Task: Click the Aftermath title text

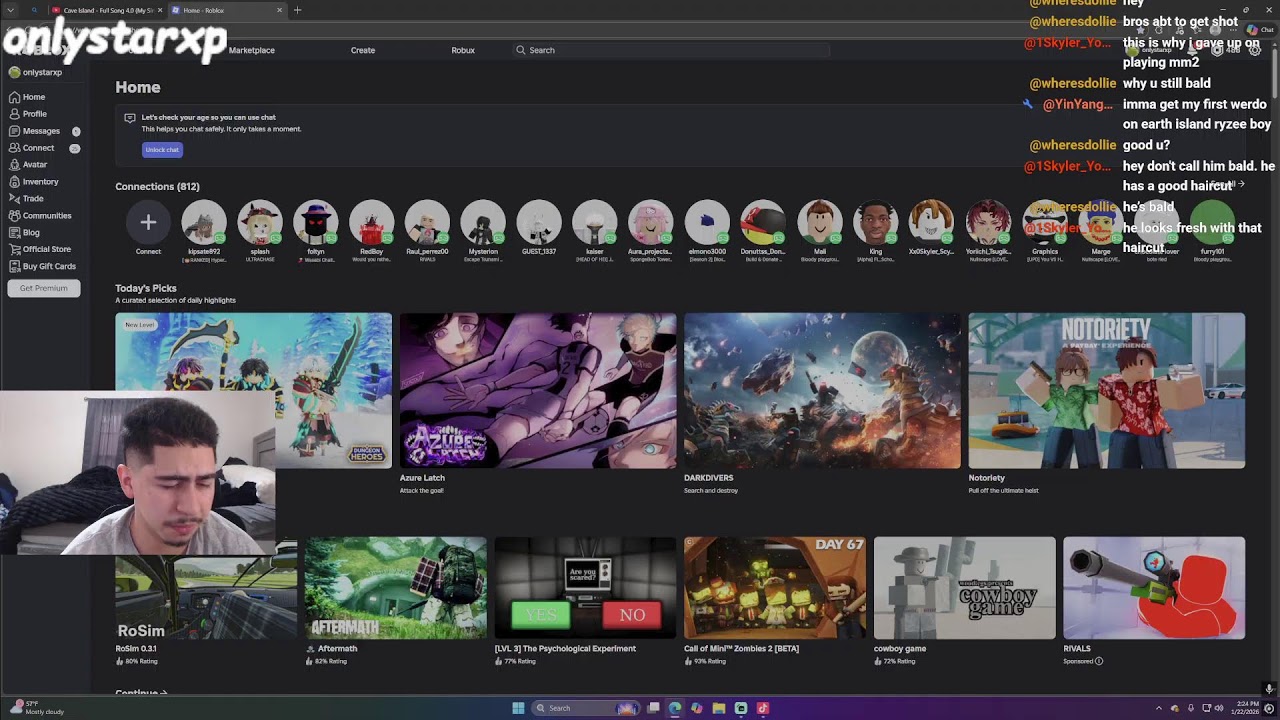Action: (337, 648)
